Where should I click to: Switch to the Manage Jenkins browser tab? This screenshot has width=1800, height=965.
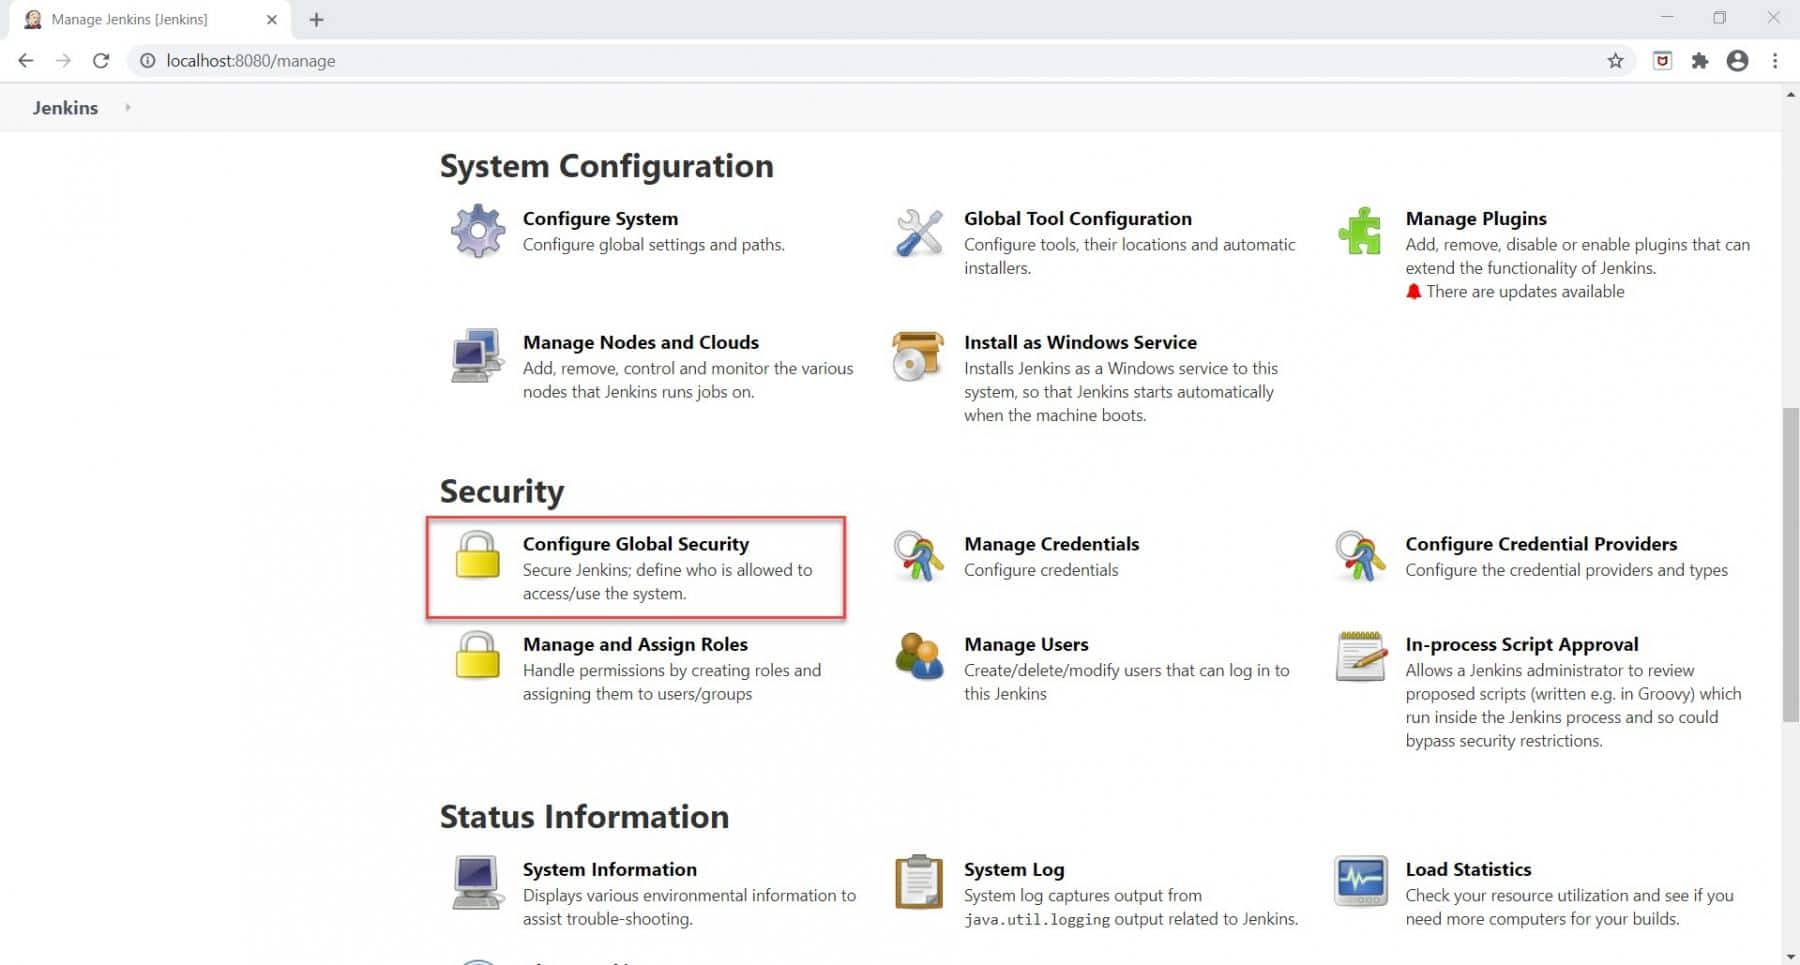coord(130,19)
